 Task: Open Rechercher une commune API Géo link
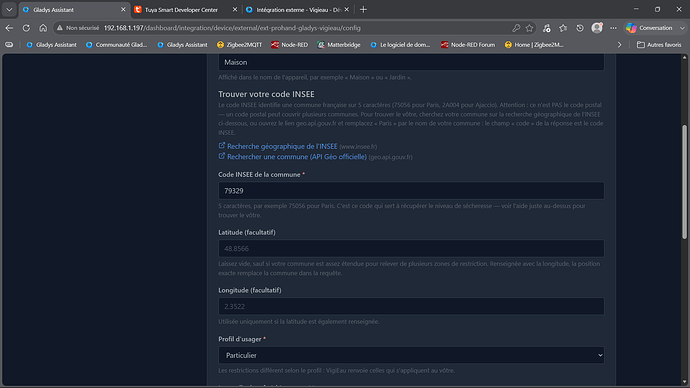coord(297,157)
